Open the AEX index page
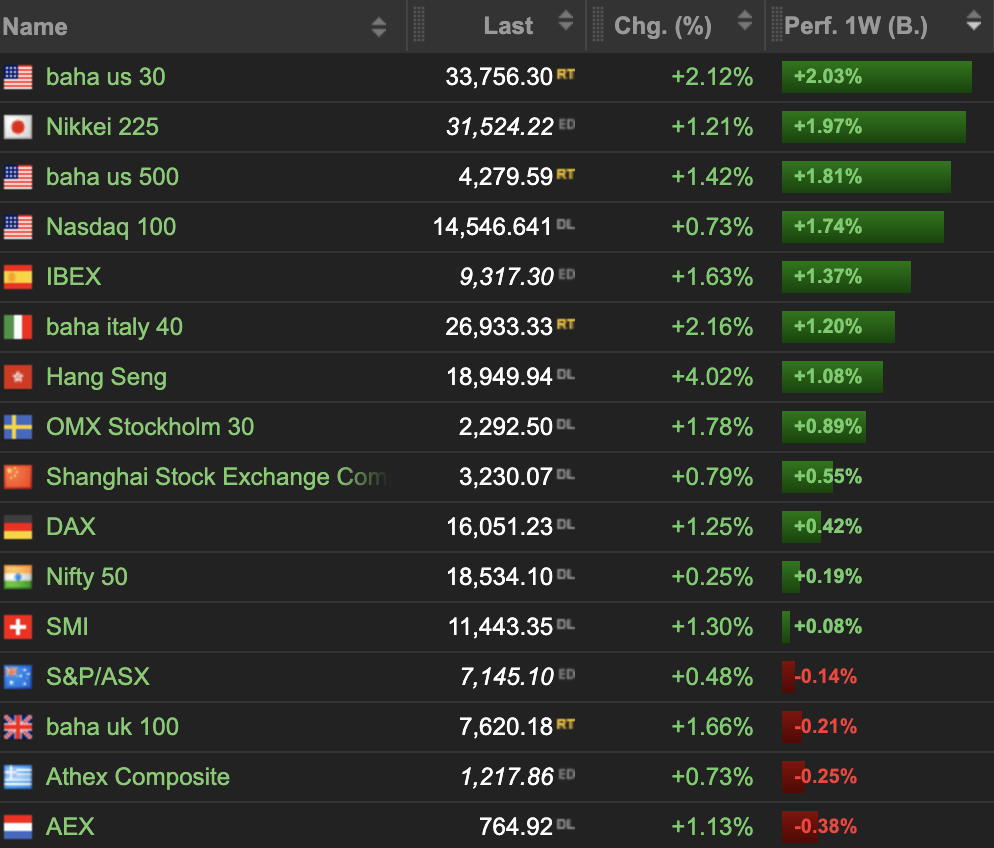 (x=70, y=828)
